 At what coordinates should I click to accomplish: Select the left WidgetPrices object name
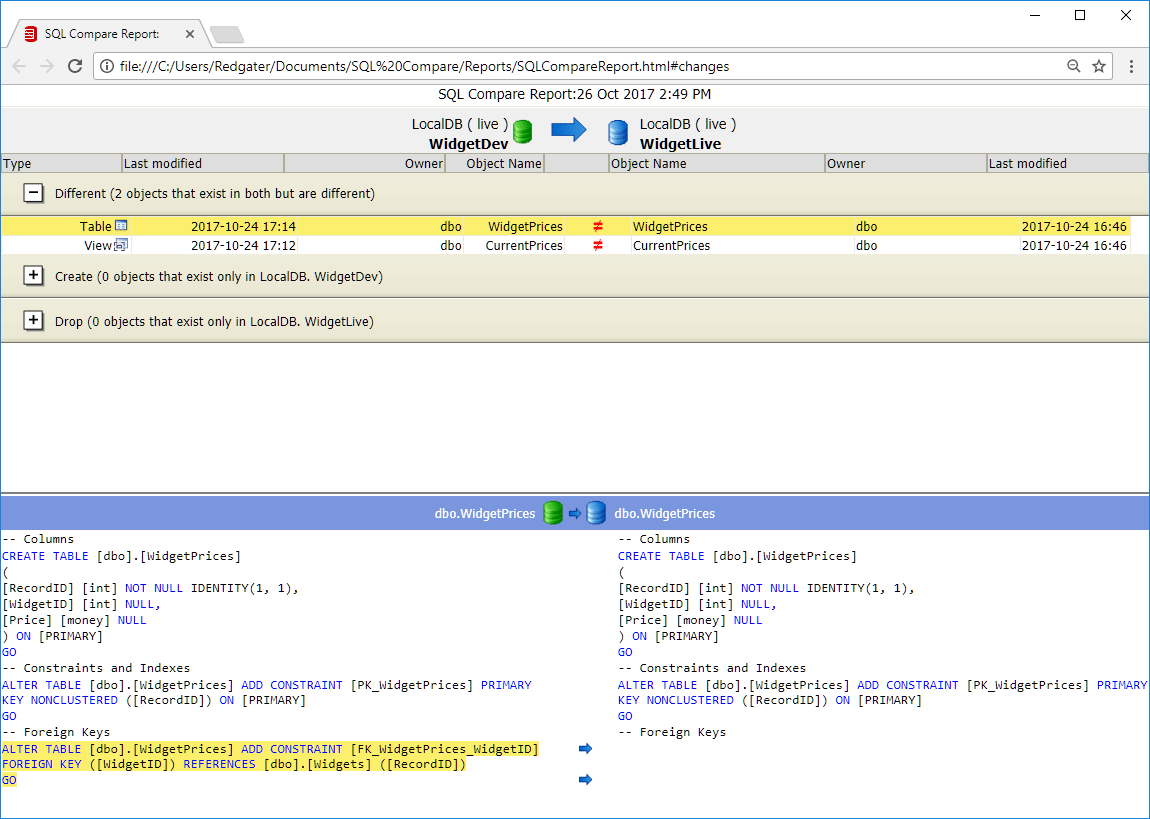click(525, 227)
